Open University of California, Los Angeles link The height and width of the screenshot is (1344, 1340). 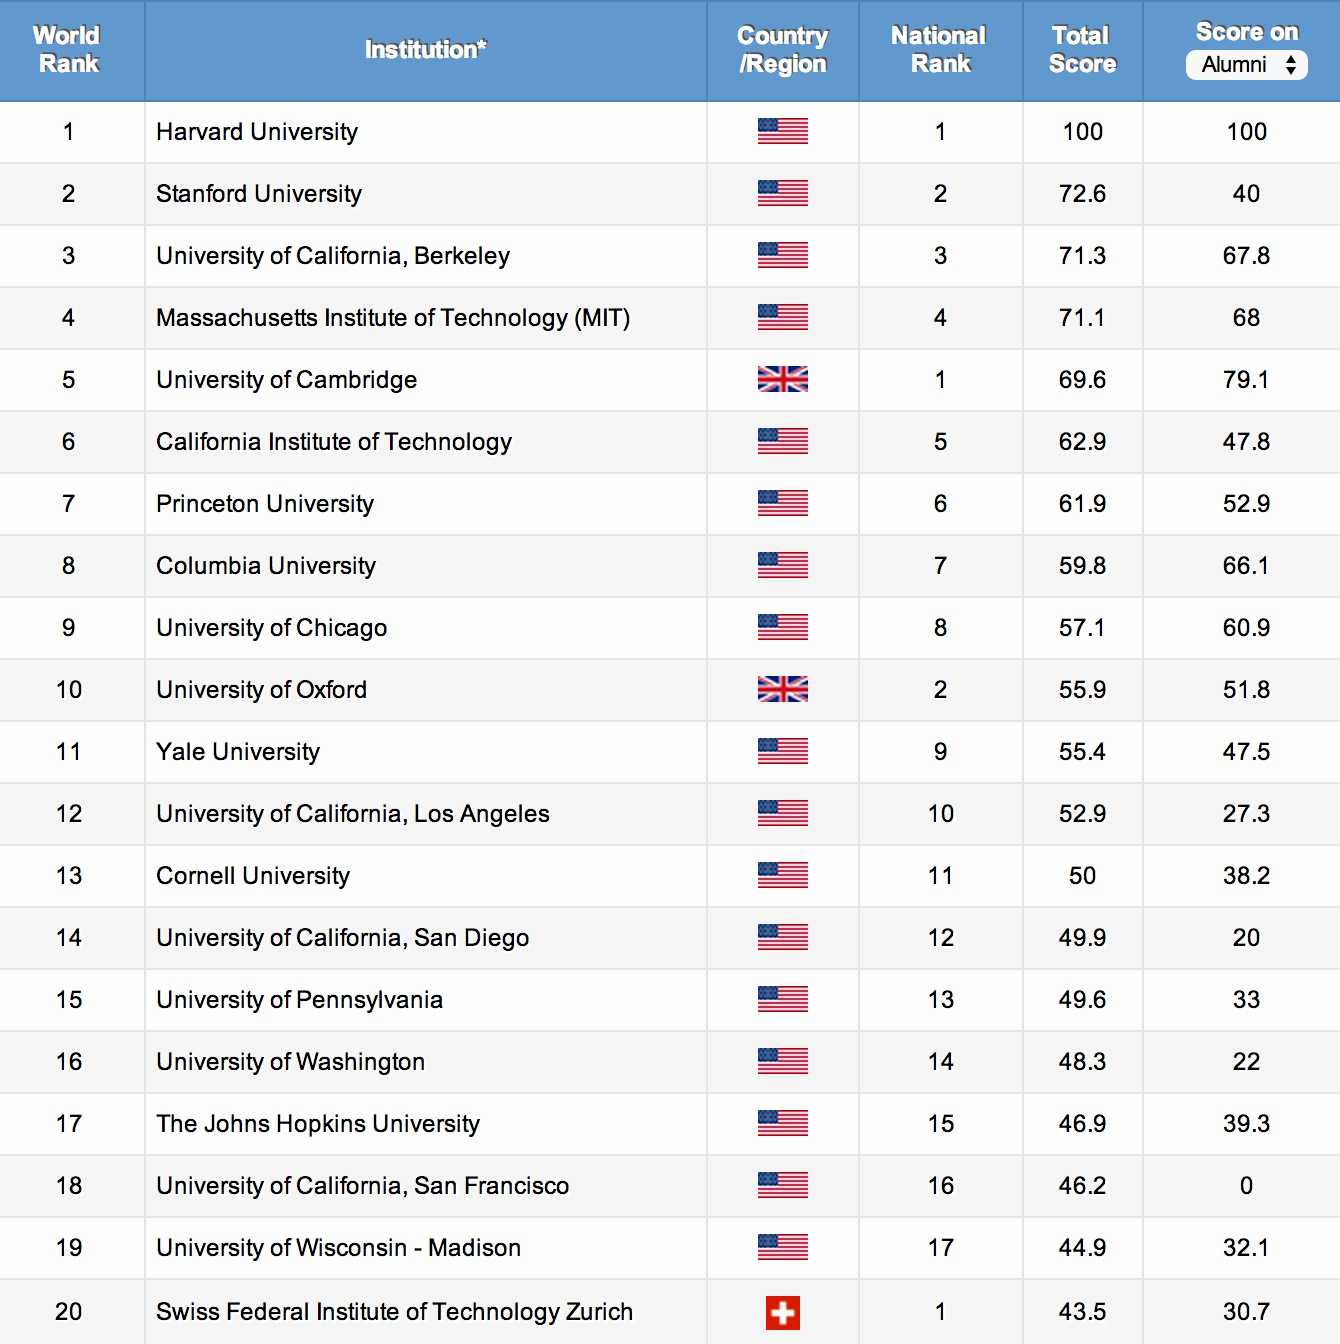[x=353, y=814]
